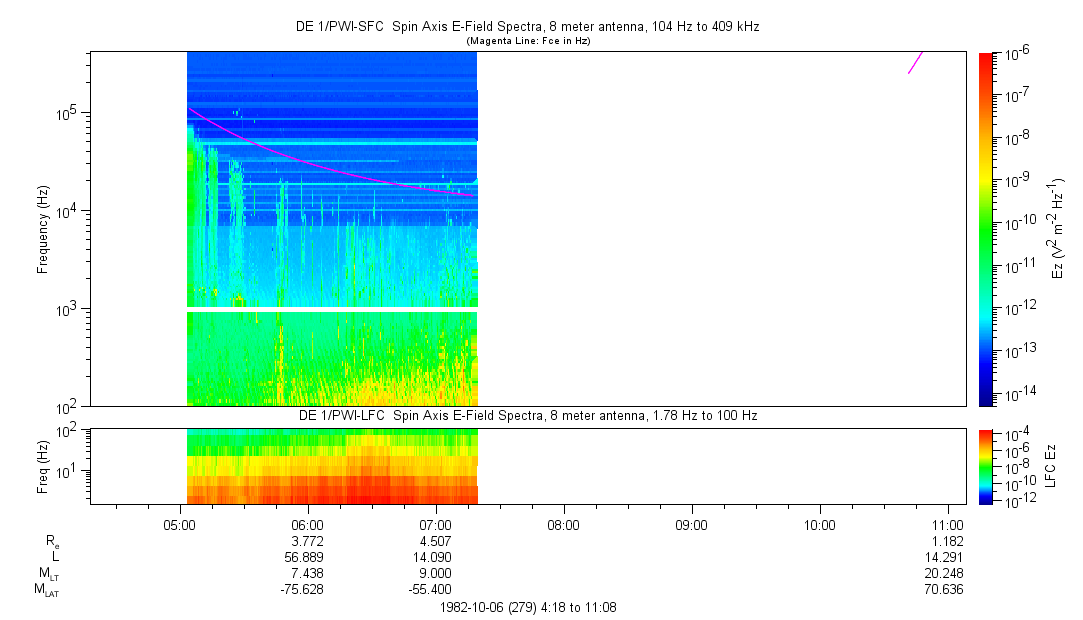Screen dimensions: 1083x620
Task: Click the DE 1/PWI-LFC panel title
Action: (532, 414)
